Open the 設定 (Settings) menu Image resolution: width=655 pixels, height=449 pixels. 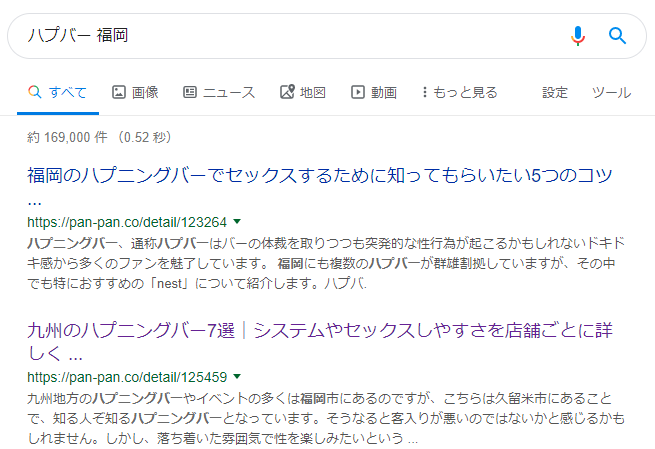[555, 92]
